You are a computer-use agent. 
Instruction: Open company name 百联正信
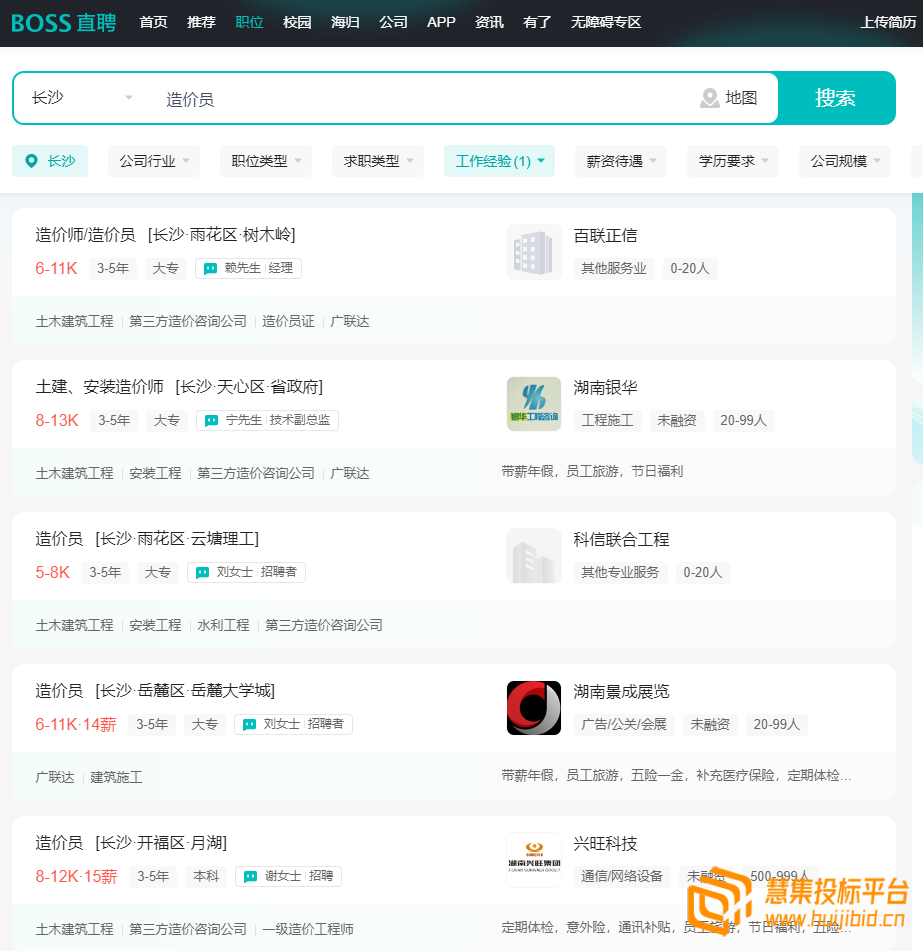click(605, 235)
